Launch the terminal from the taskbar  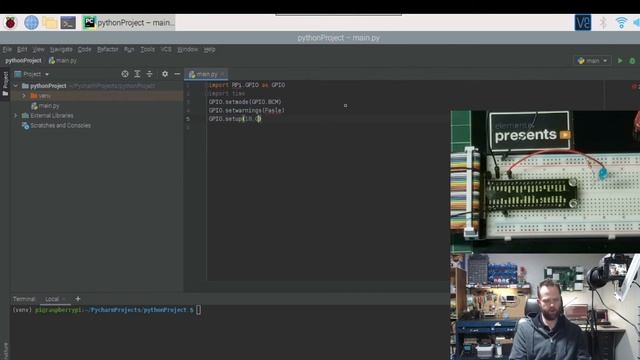click(x=68, y=23)
